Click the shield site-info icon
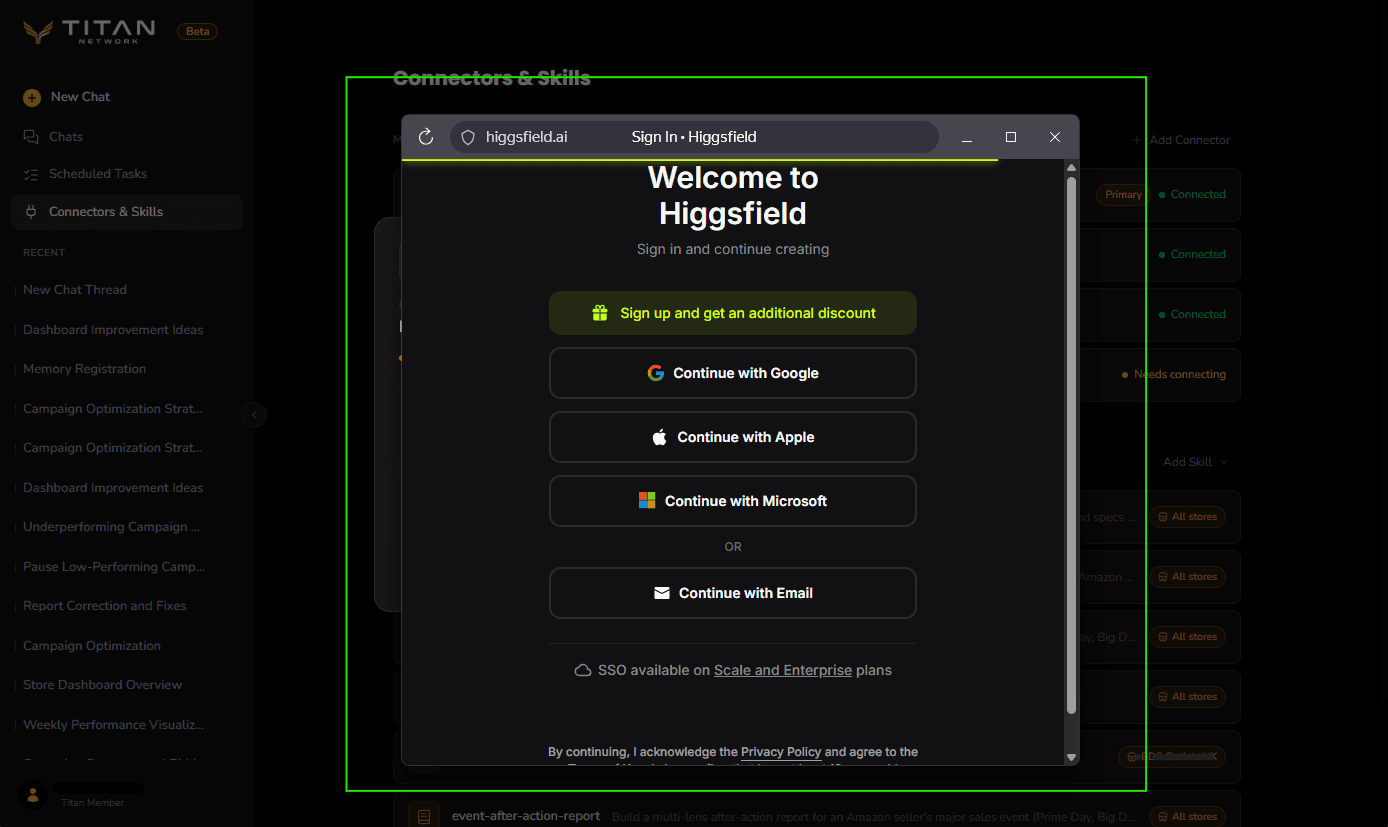Screen dimensions: 1388x827 point(467,137)
